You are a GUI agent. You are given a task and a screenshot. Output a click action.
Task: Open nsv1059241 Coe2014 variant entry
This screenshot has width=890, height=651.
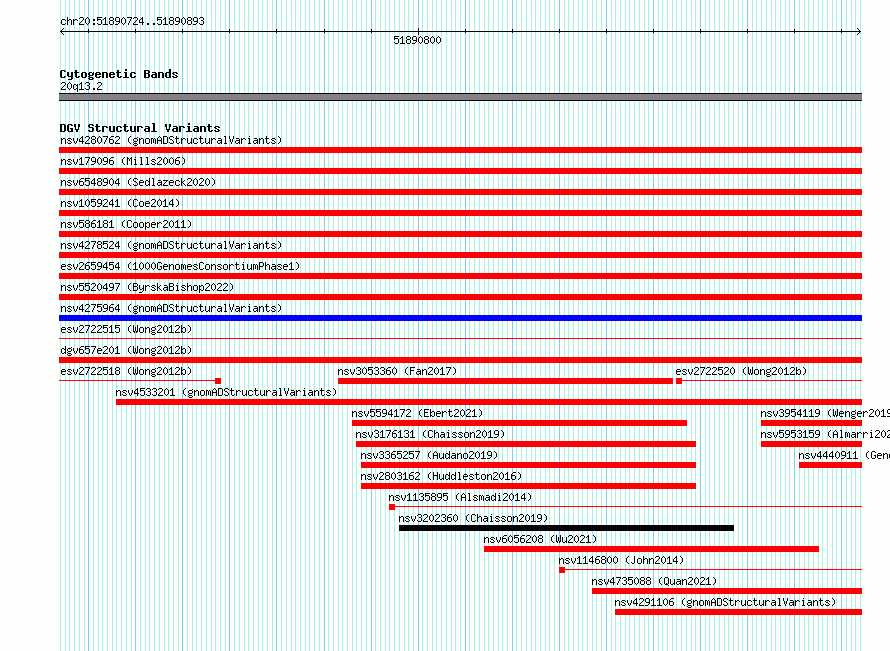tap(120, 203)
